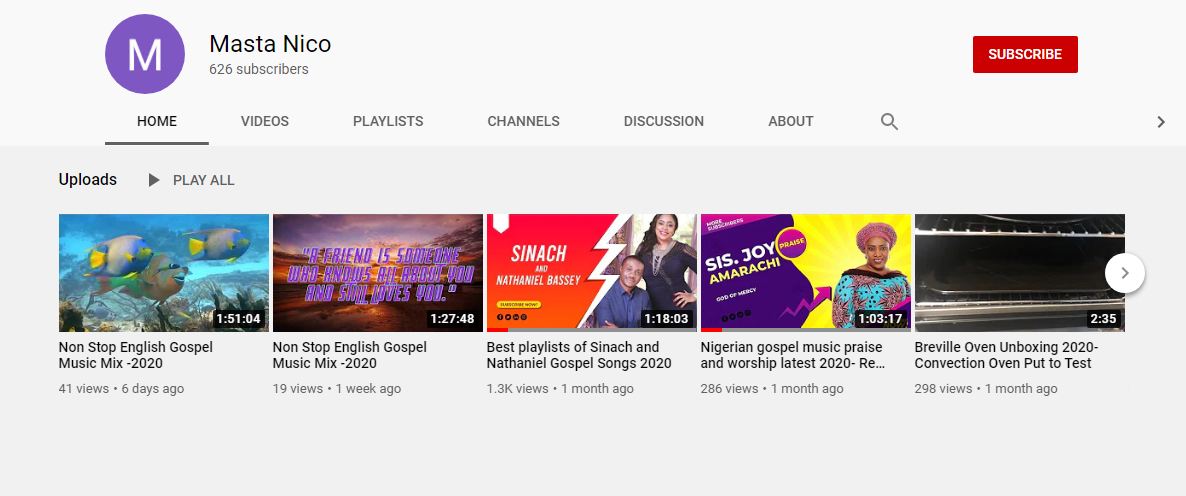The image size is (1186, 496).
Task: Open the Breville oven video thumbnail
Action: point(1020,273)
